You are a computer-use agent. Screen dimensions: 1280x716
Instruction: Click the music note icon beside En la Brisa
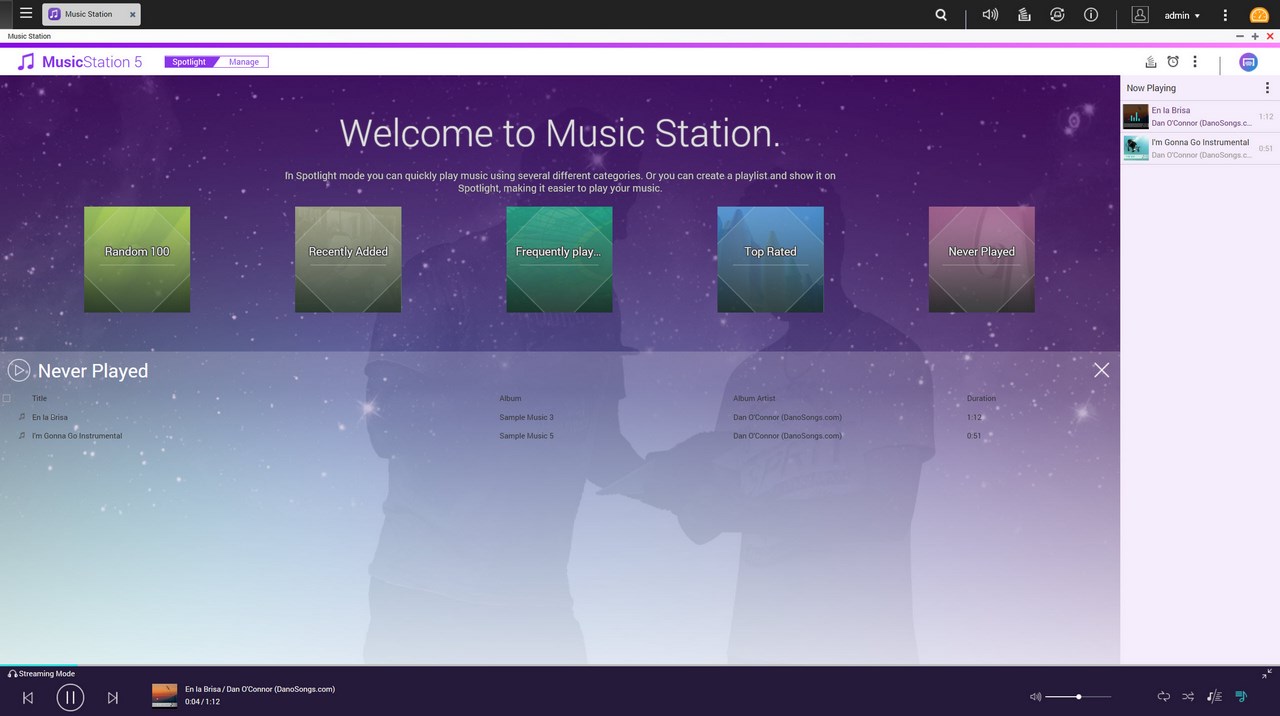(x=22, y=417)
